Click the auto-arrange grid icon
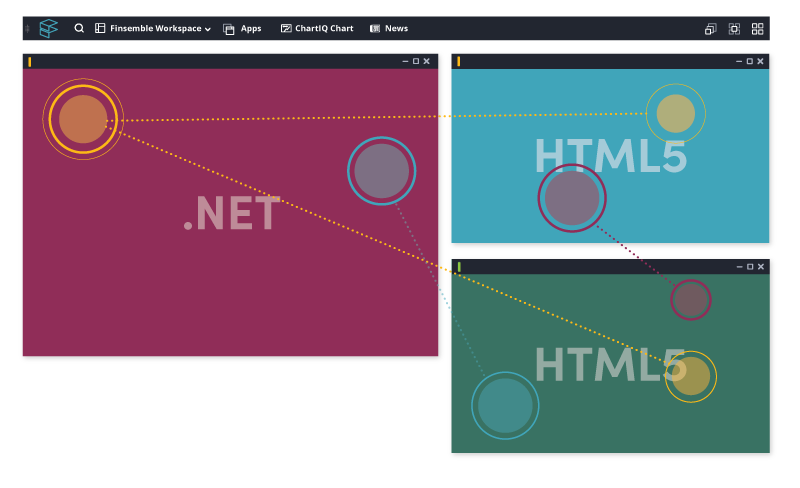 coord(758,29)
